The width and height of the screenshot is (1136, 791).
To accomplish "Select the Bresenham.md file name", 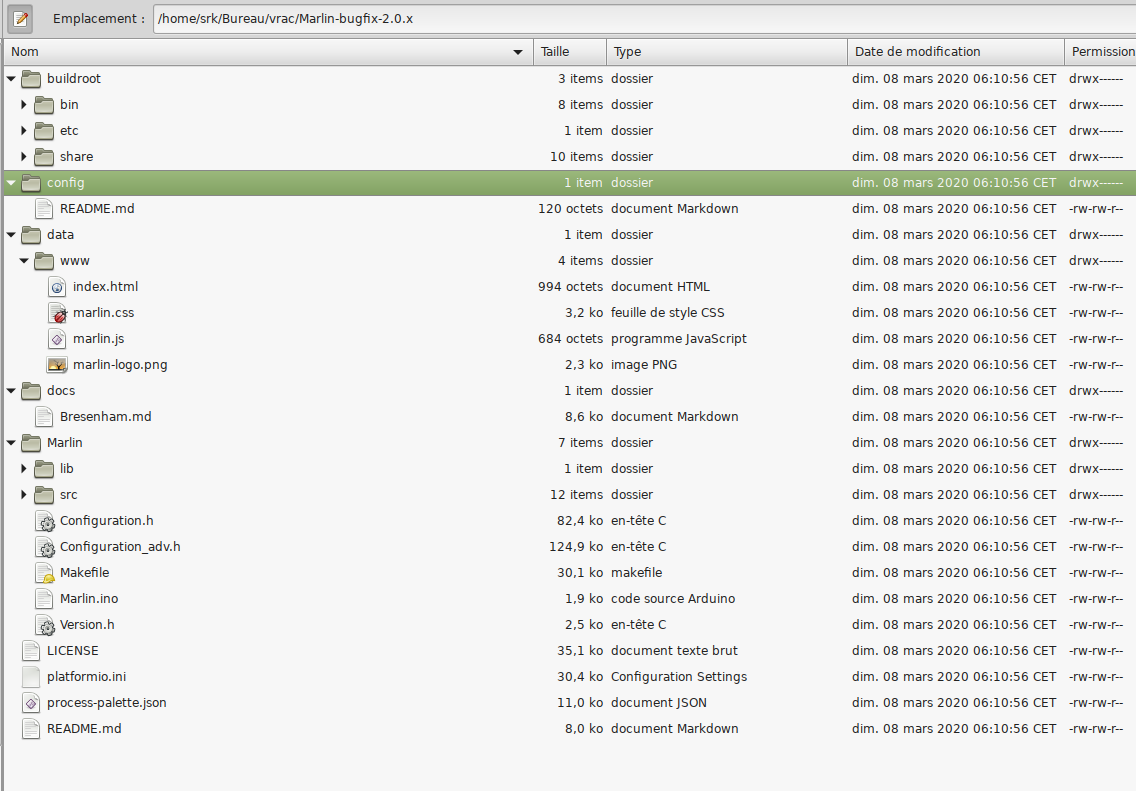I will click(106, 417).
